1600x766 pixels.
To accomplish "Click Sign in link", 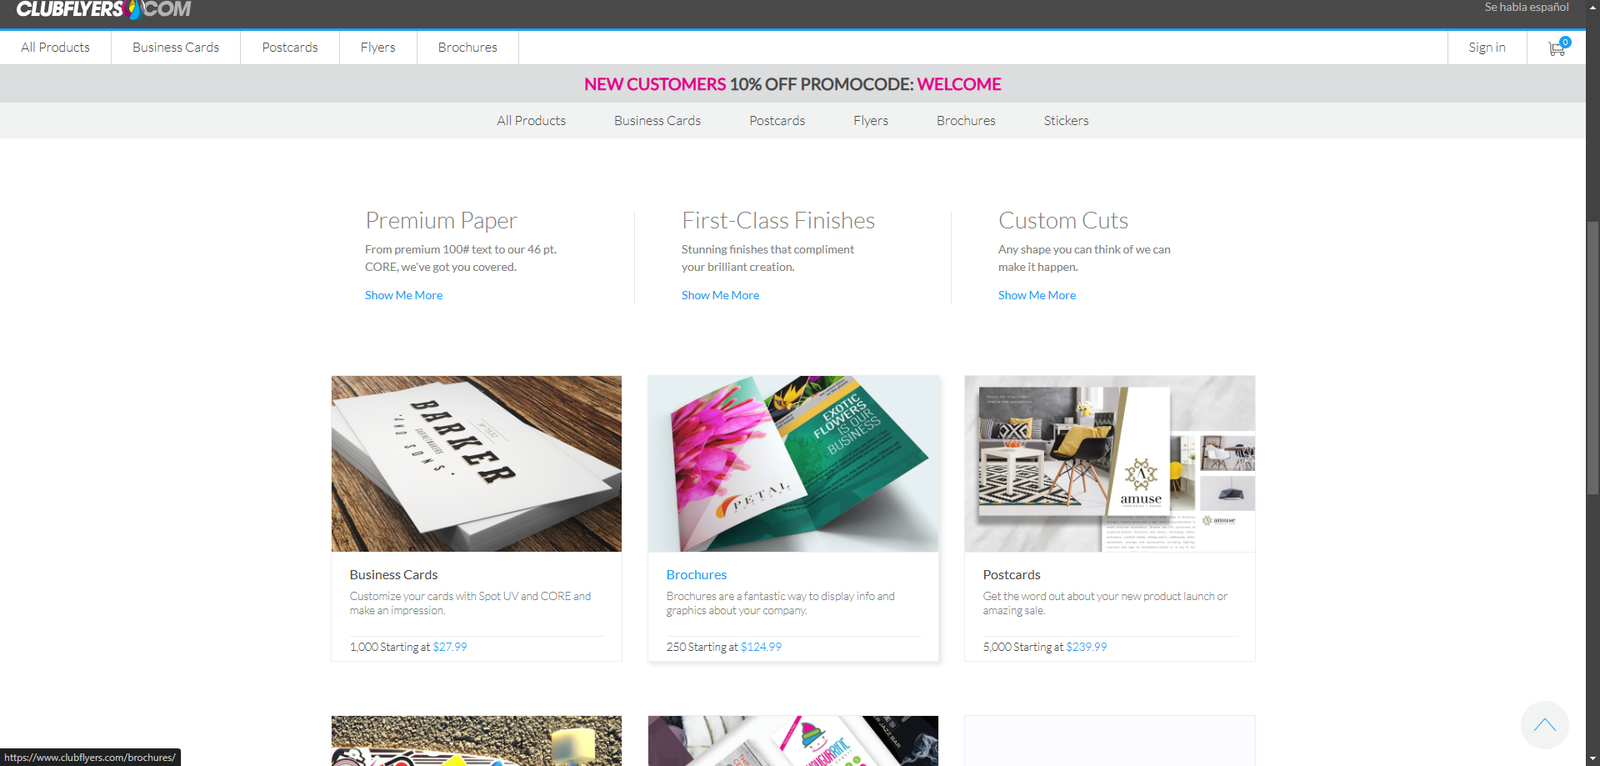I will click(1486, 48).
